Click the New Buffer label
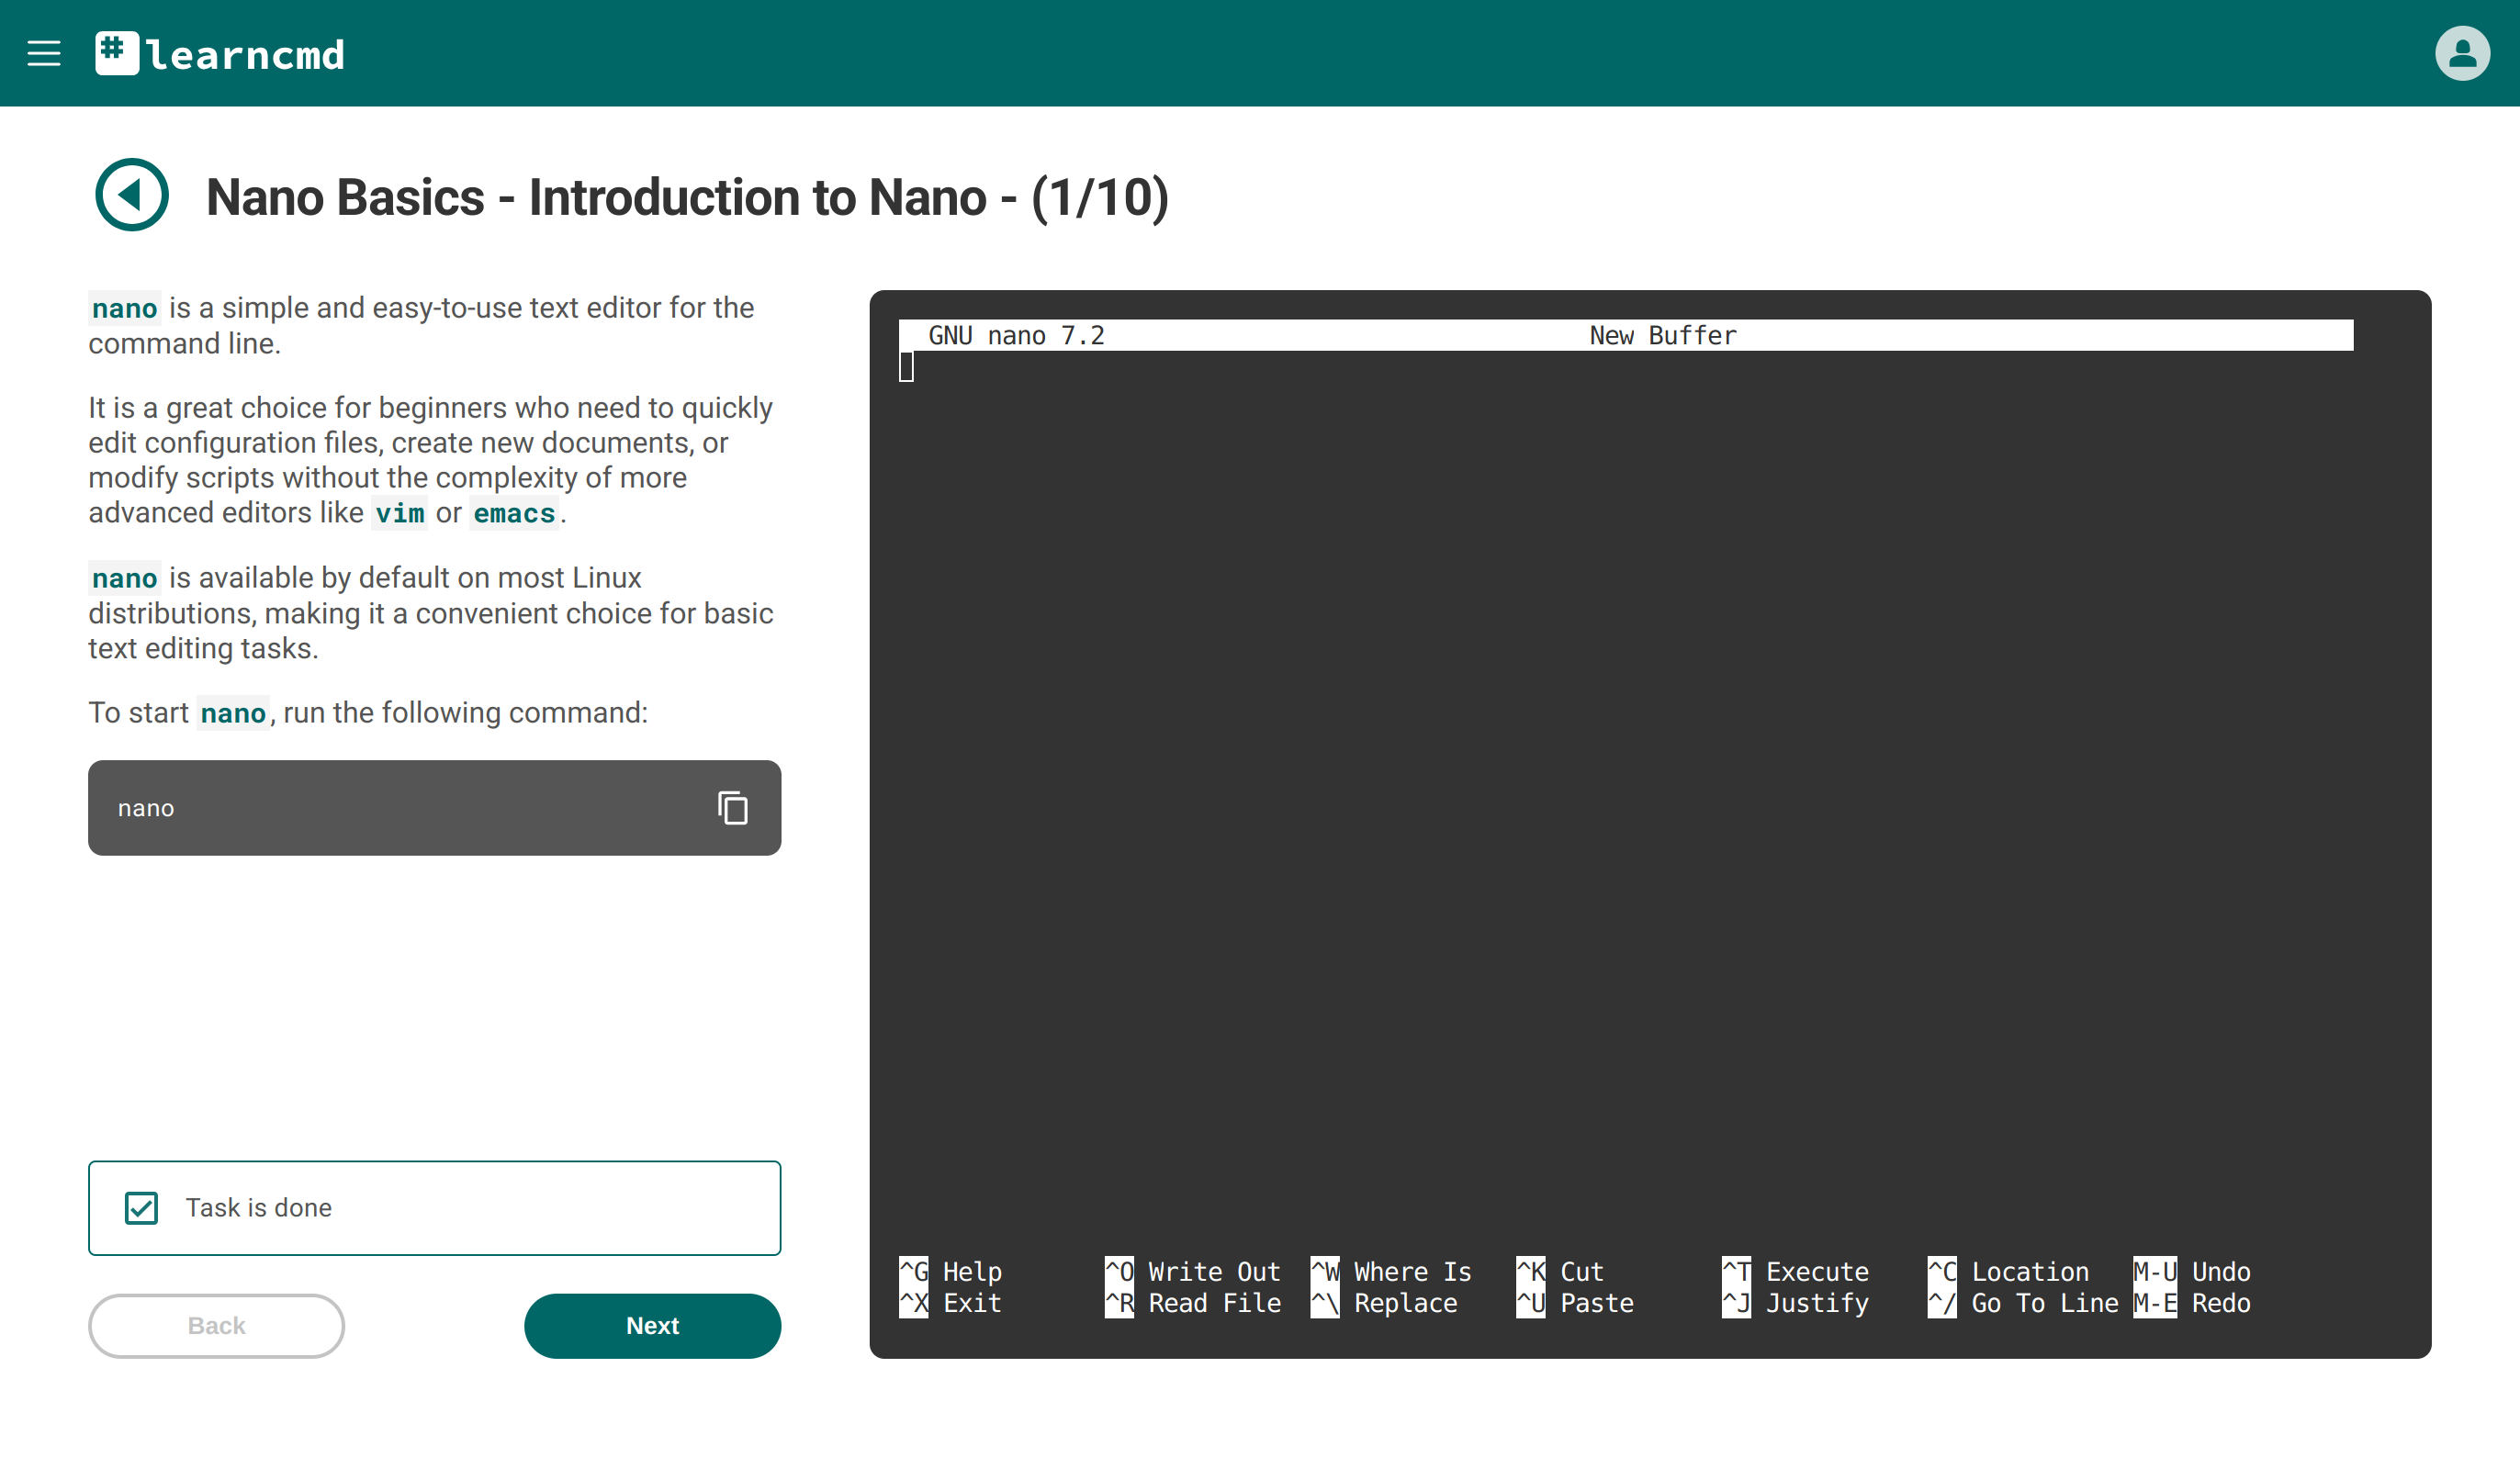 click(1663, 335)
